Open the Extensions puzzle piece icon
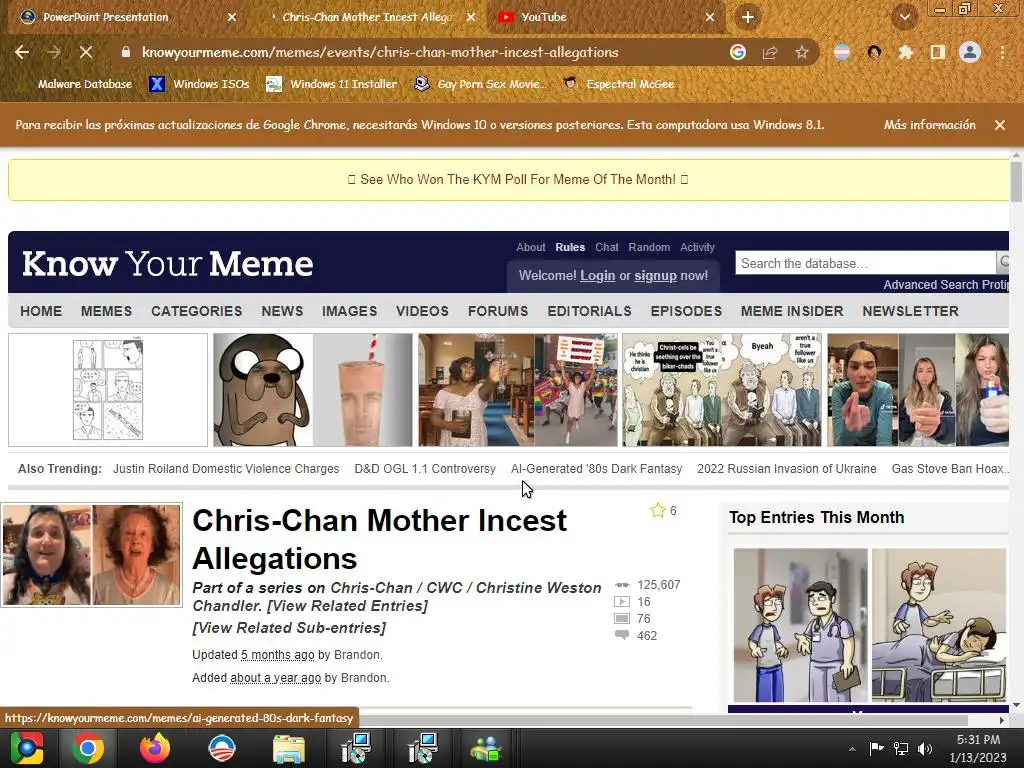The width and height of the screenshot is (1024, 768). tap(905, 52)
